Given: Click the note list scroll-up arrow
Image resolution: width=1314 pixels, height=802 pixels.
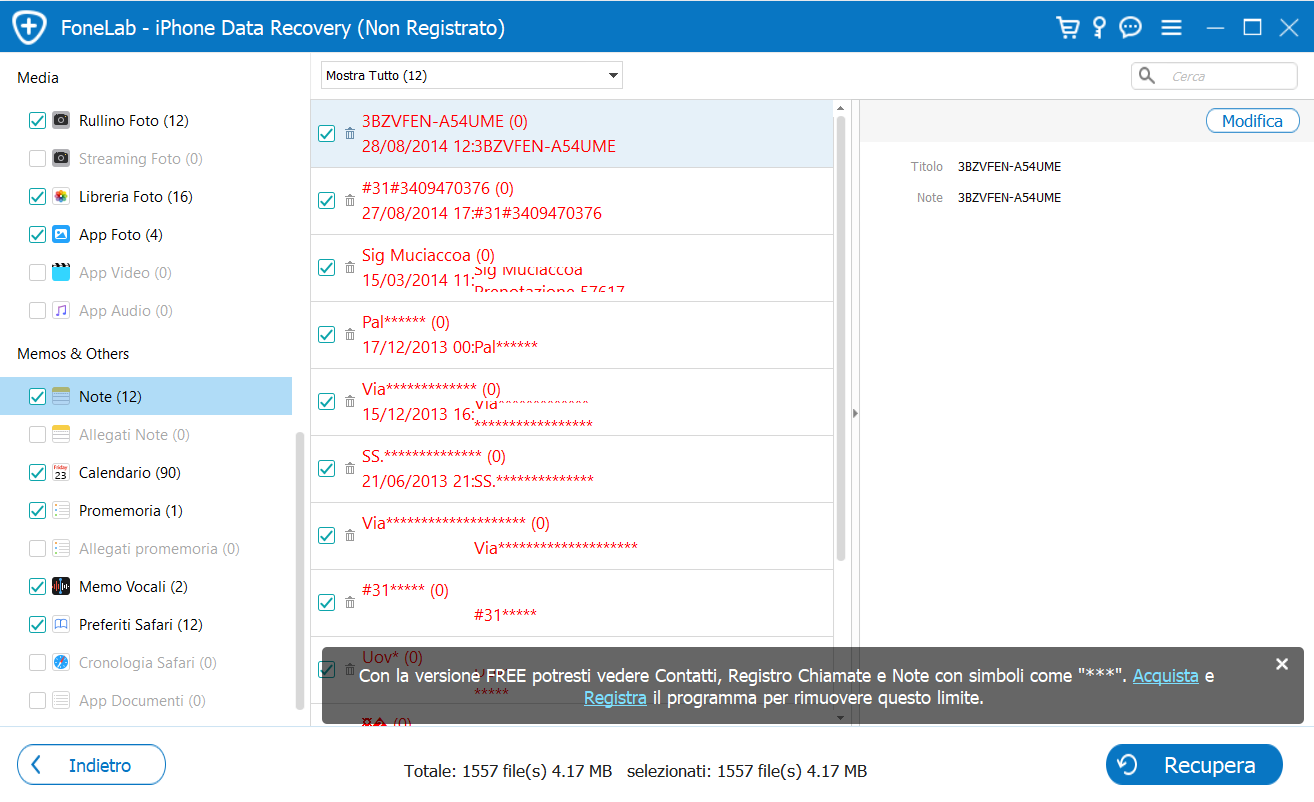Looking at the screenshot, I should tap(840, 108).
